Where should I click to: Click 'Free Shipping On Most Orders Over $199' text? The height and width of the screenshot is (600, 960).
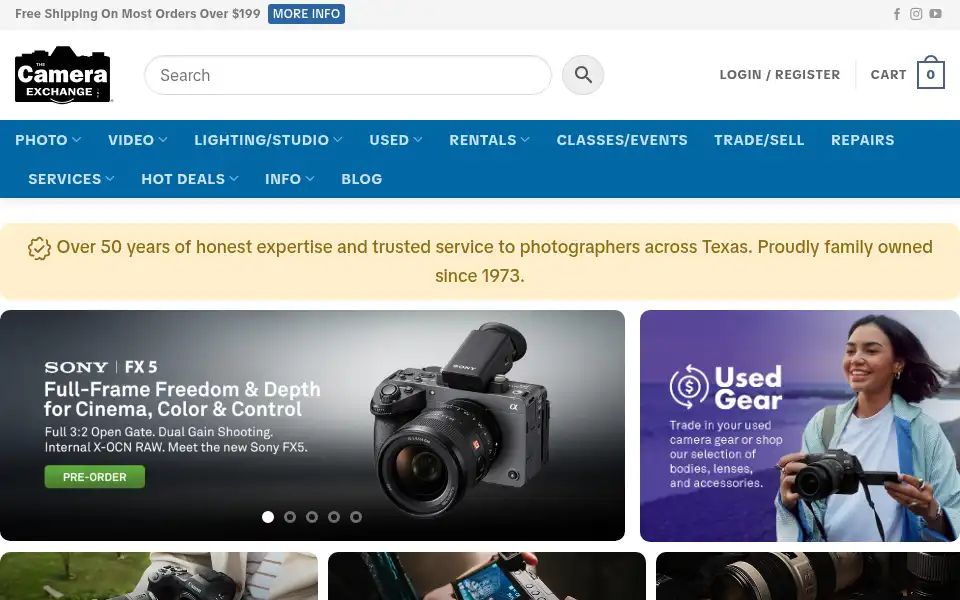pyautogui.click(x=138, y=13)
